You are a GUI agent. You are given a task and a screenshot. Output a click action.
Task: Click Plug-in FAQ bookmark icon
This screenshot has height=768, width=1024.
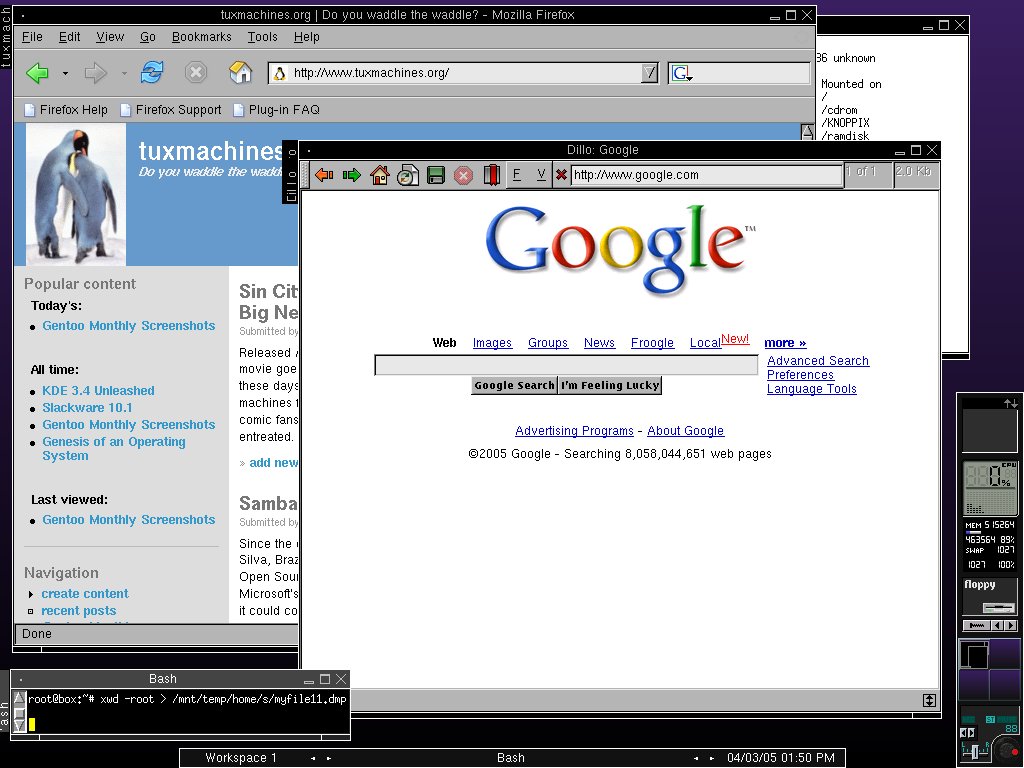pos(238,110)
